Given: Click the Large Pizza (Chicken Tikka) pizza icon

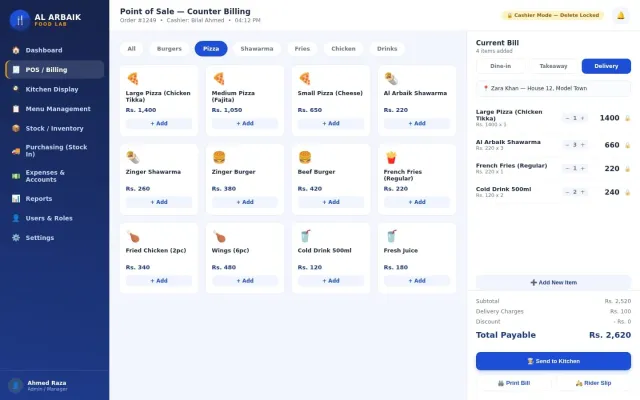Looking at the screenshot, I should (133, 78).
